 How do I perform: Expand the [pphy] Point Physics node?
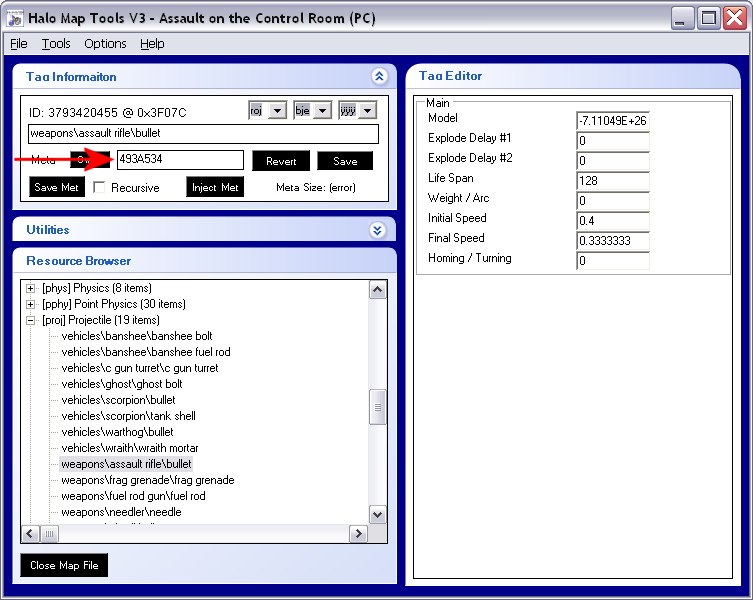[x=30, y=304]
